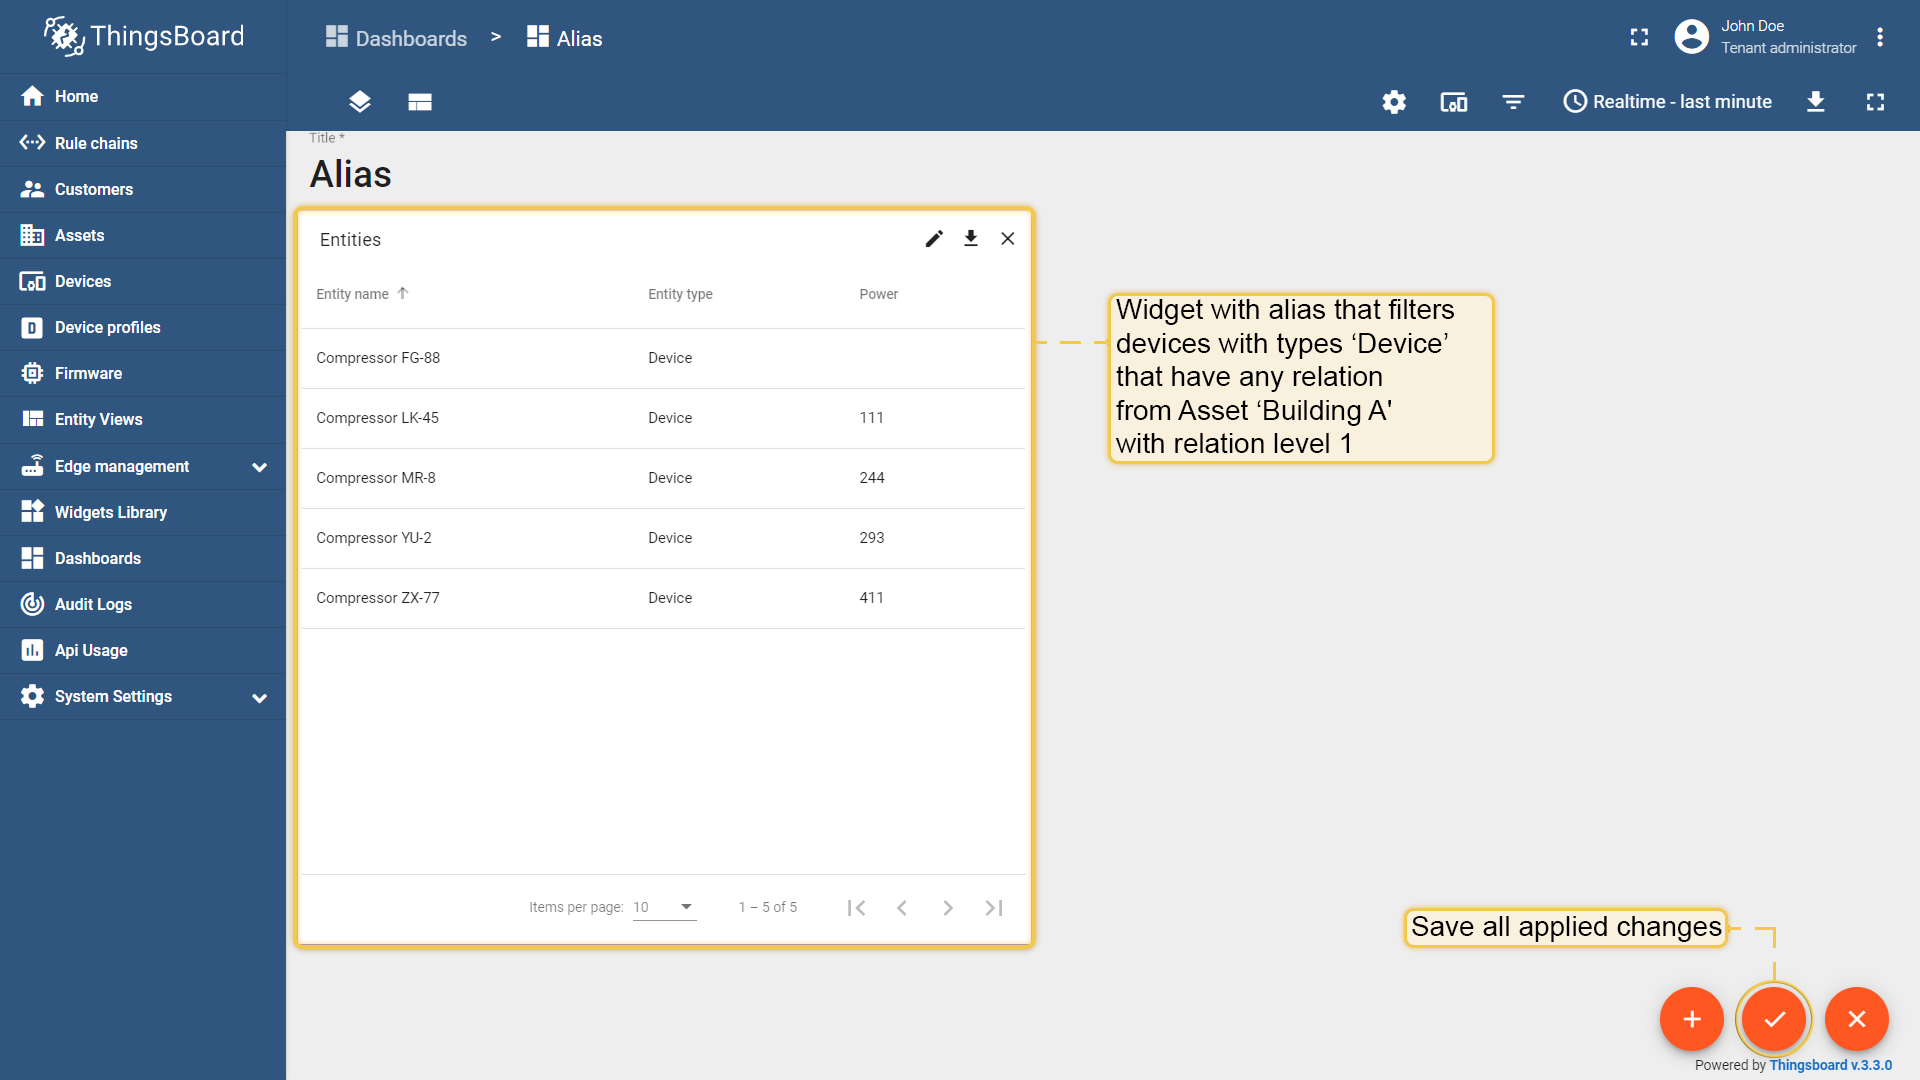The width and height of the screenshot is (1920, 1080).
Task: Go to the last page
Action: pos(994,908)
